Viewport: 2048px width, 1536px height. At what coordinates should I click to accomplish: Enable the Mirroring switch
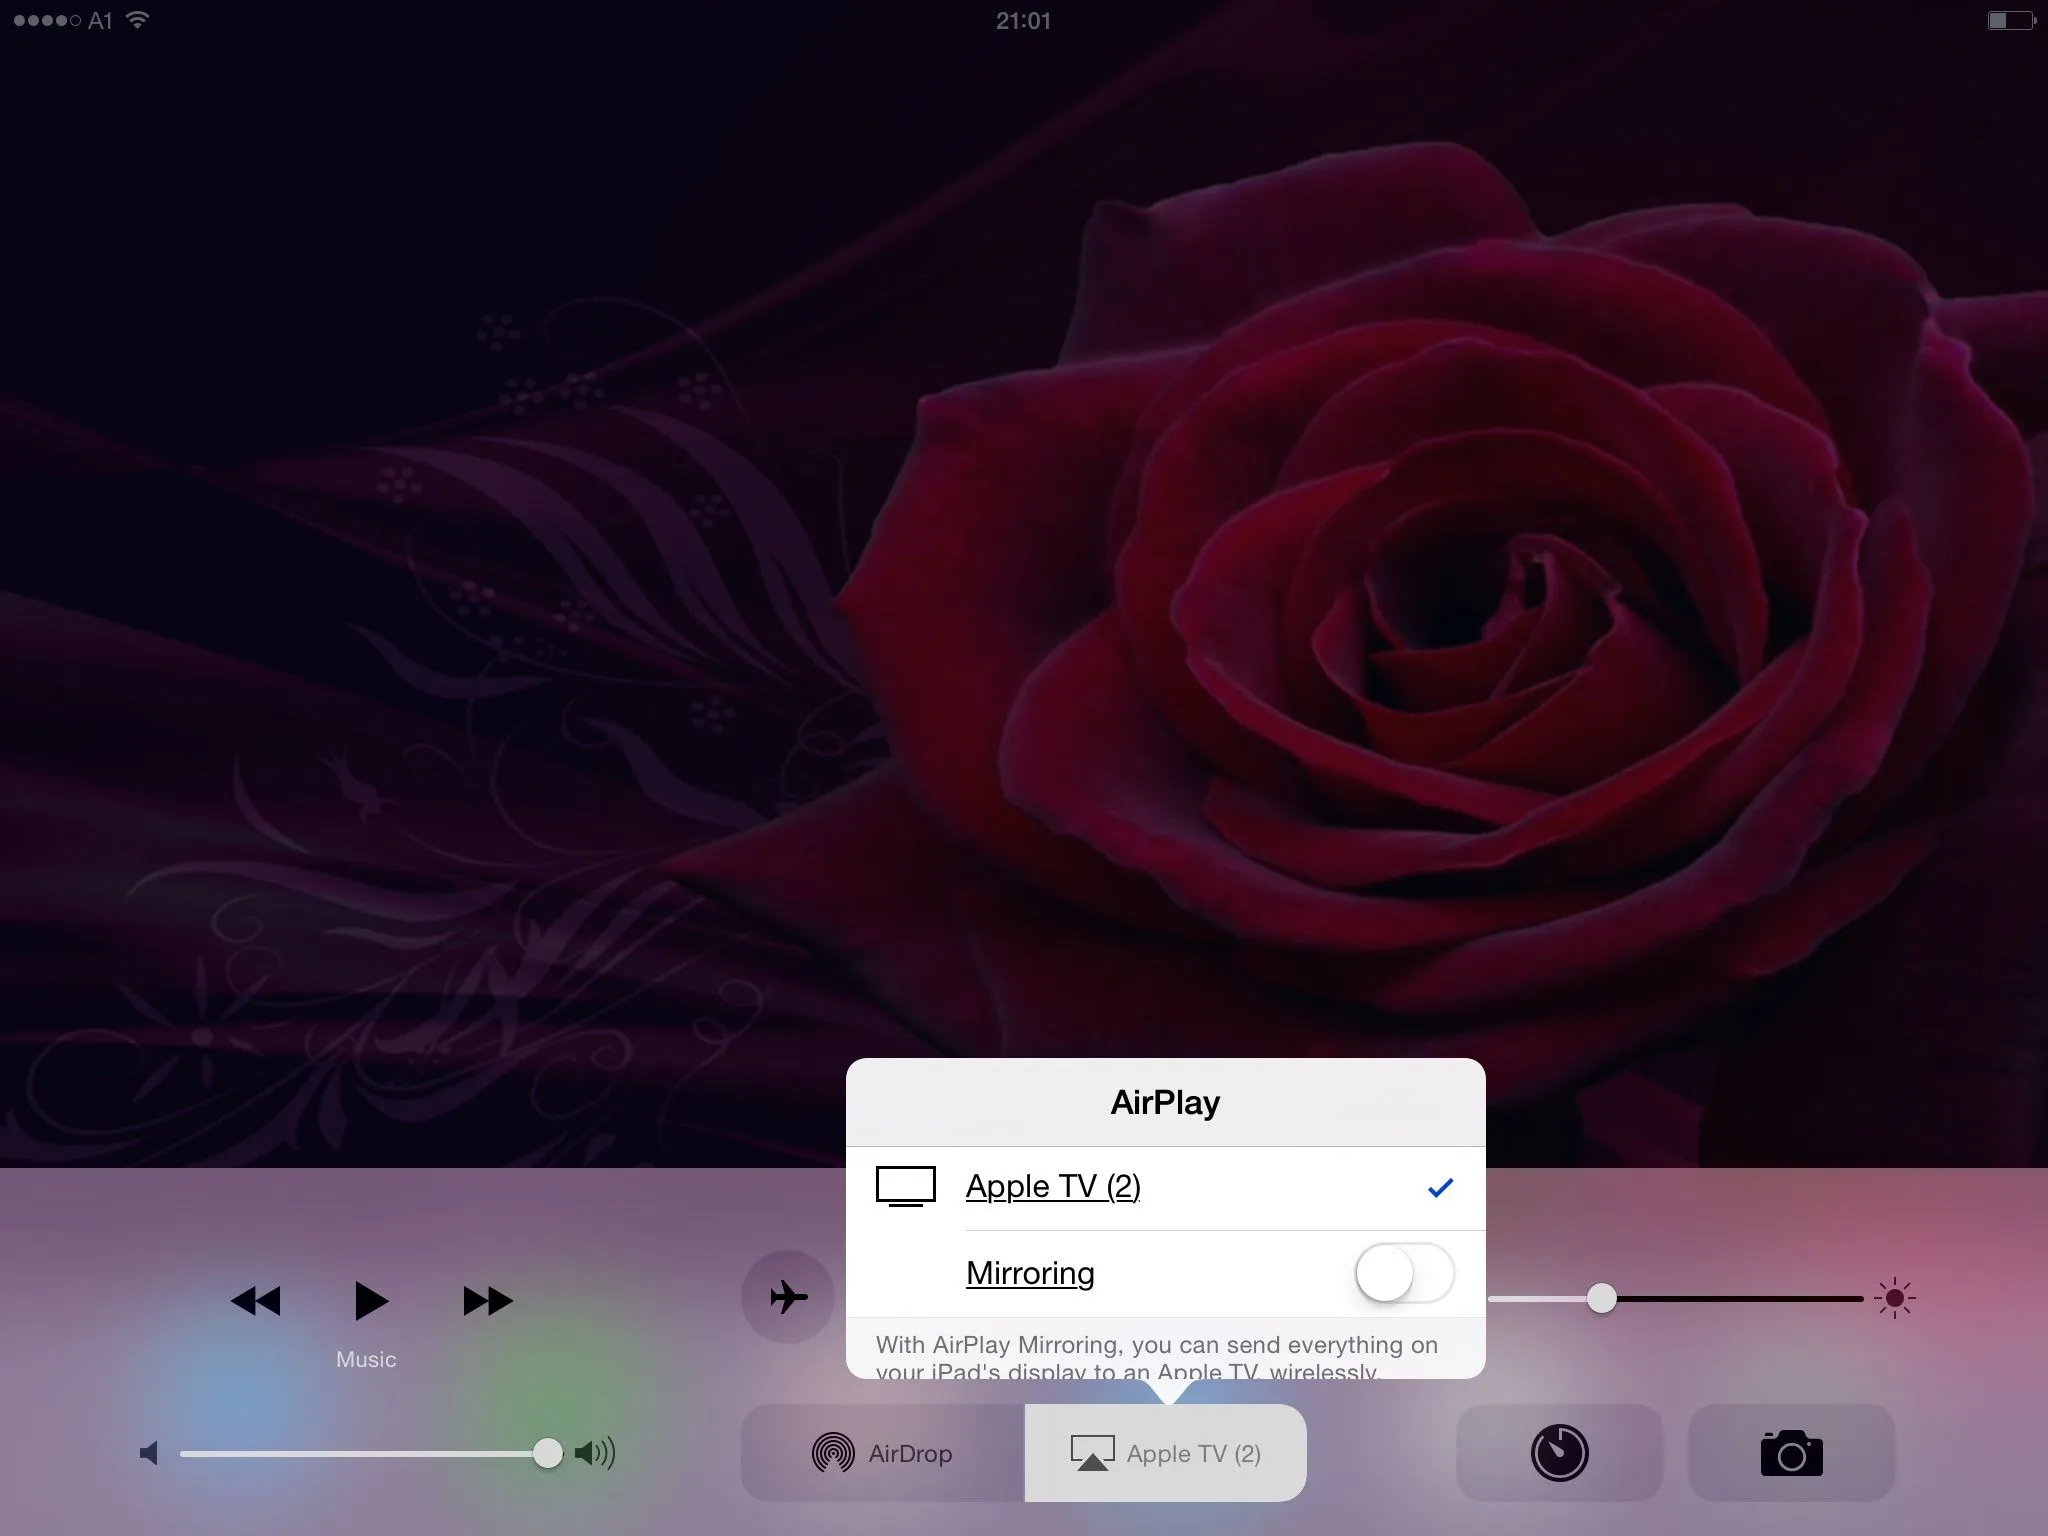pos(1404,1273)
